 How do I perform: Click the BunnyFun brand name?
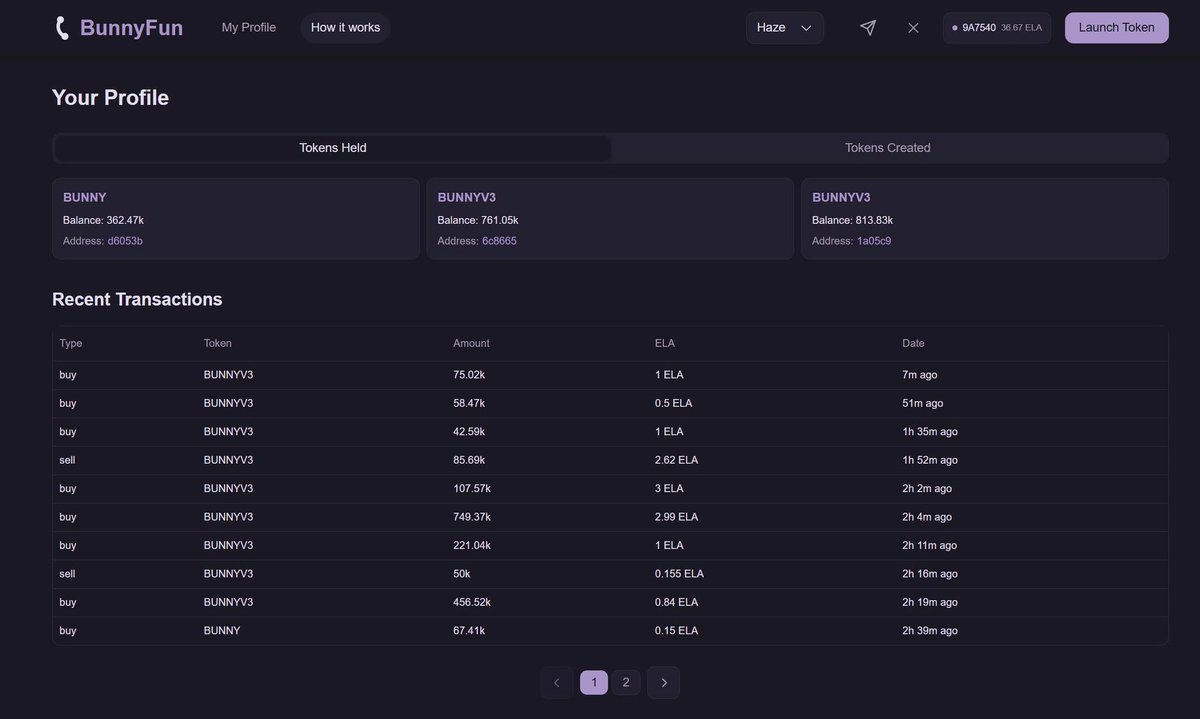[x=131, y=28]
